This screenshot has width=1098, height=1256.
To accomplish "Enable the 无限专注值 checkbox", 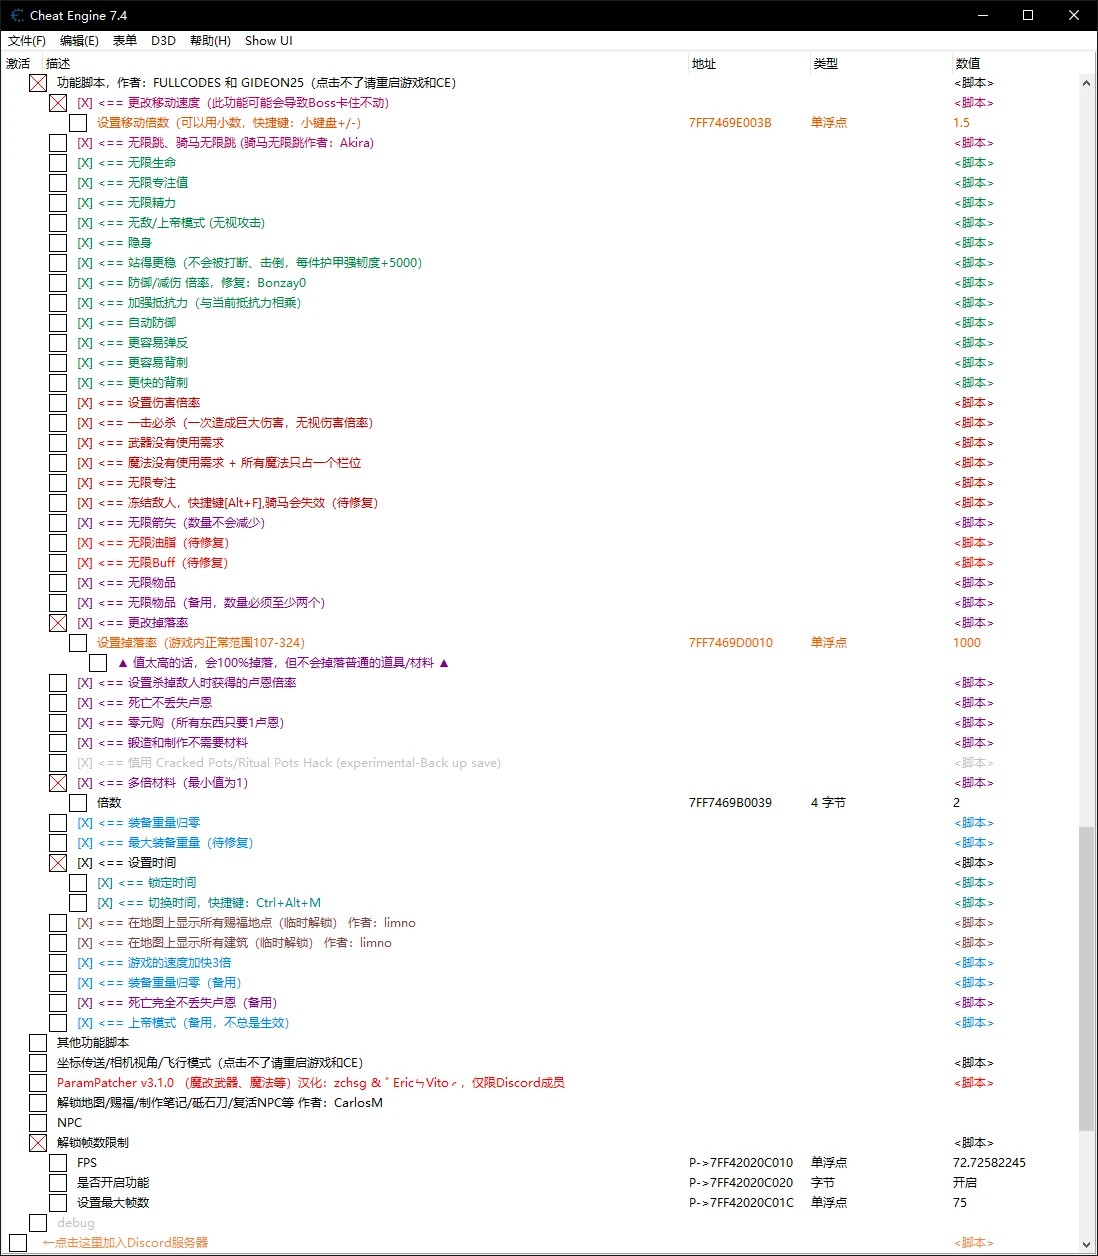I will 58,183.
